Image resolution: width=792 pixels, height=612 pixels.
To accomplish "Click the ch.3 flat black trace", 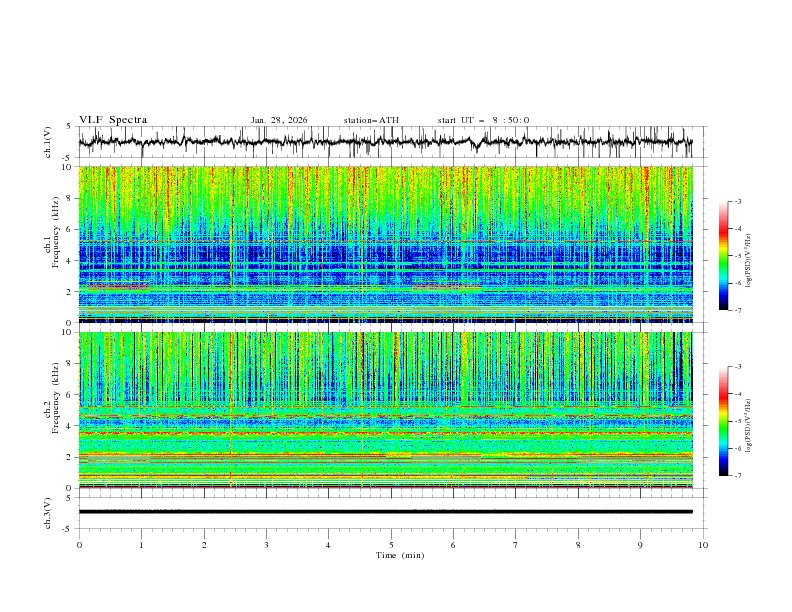I will [x=386, y=512].
